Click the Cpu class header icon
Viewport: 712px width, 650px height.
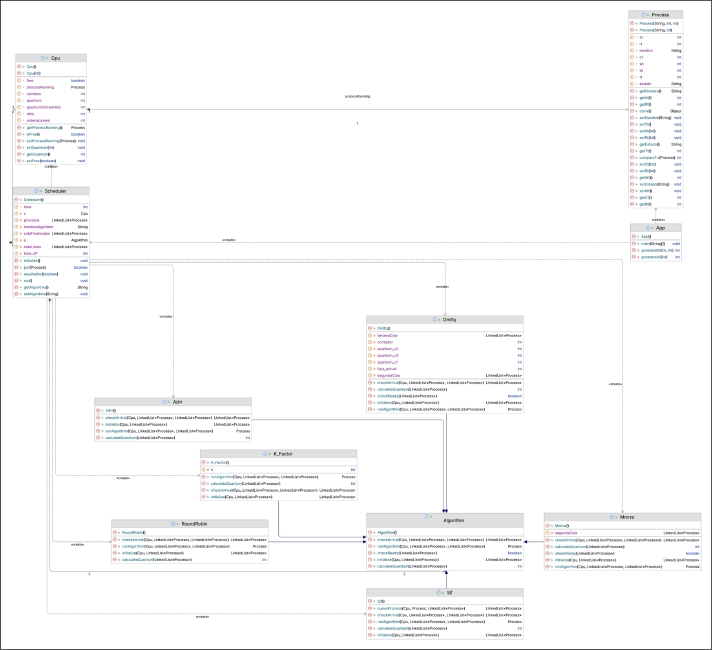[x=41, y=58]
